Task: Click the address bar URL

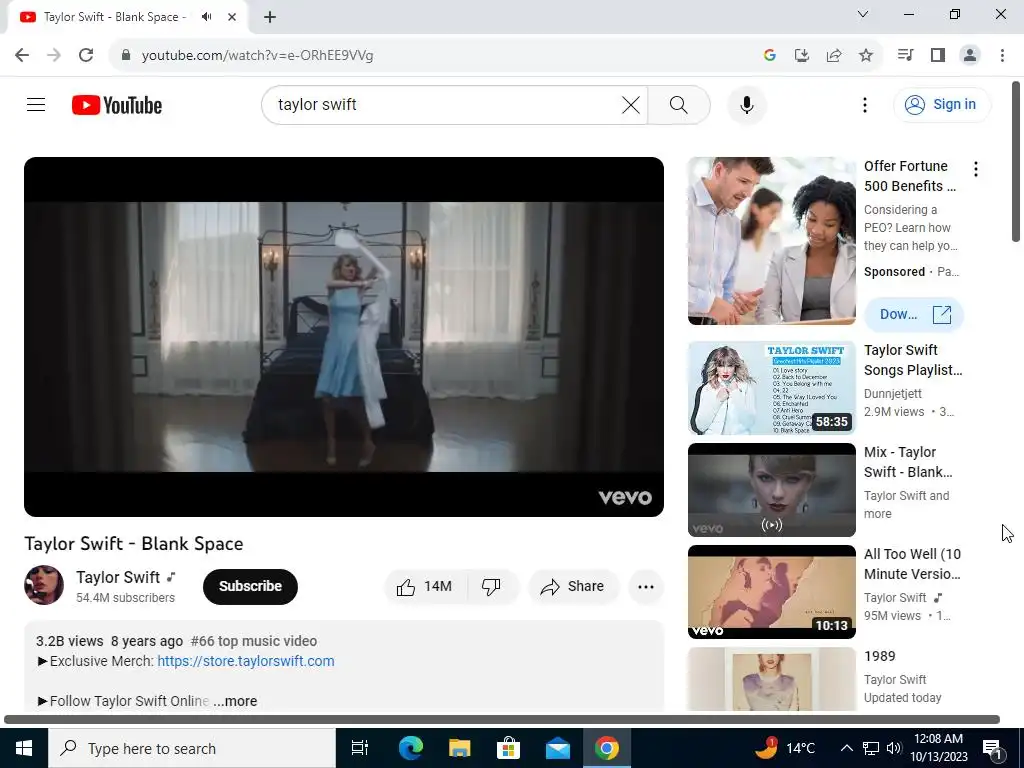Action: click(257, 56)
